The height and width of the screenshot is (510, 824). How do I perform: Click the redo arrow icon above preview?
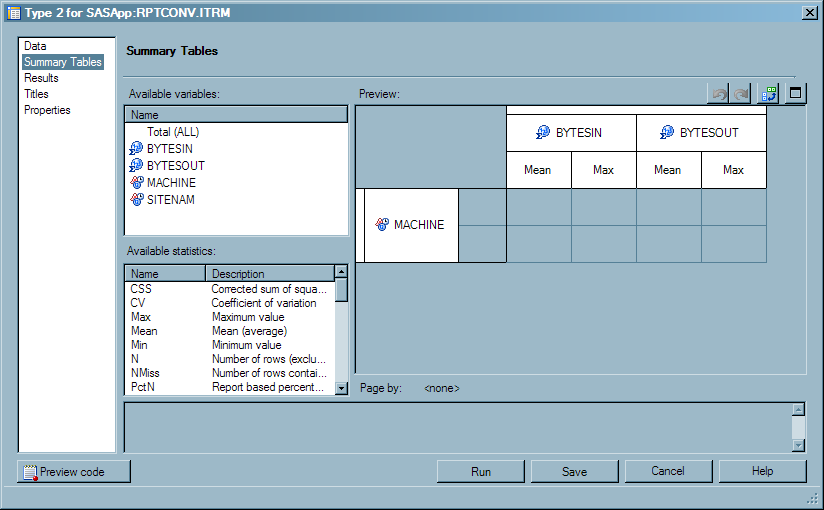pos(741,94)
